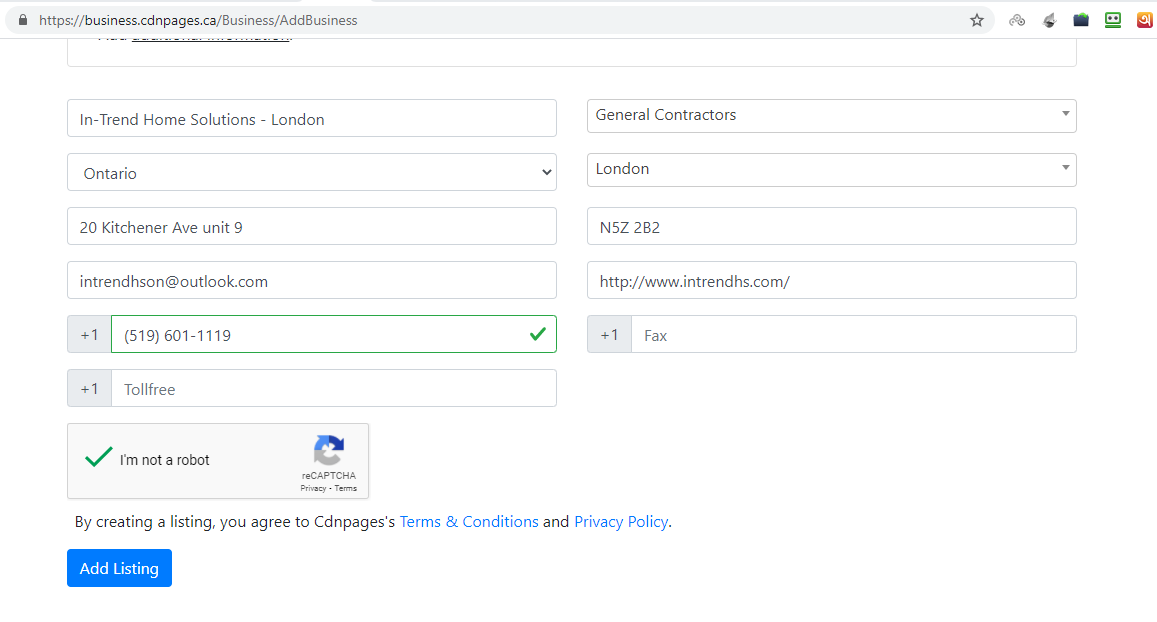The image size is (1157, 622).
Task: Open the General Contractors category dropdown
Action: pos(832,116)
